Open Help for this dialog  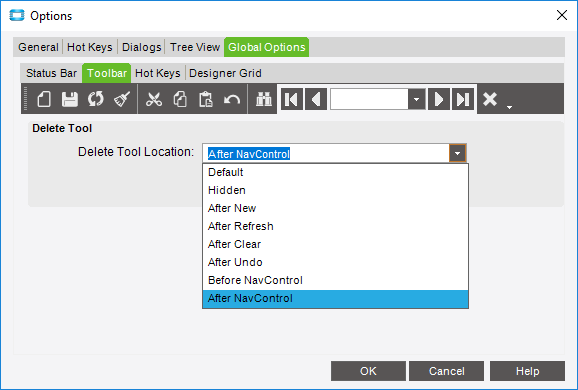tap(527, 371)
